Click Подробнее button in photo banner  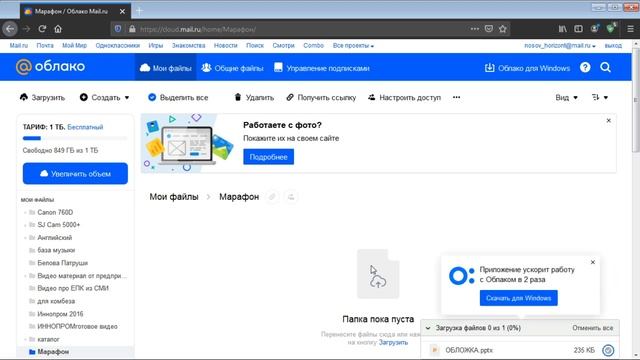[269, 157]
